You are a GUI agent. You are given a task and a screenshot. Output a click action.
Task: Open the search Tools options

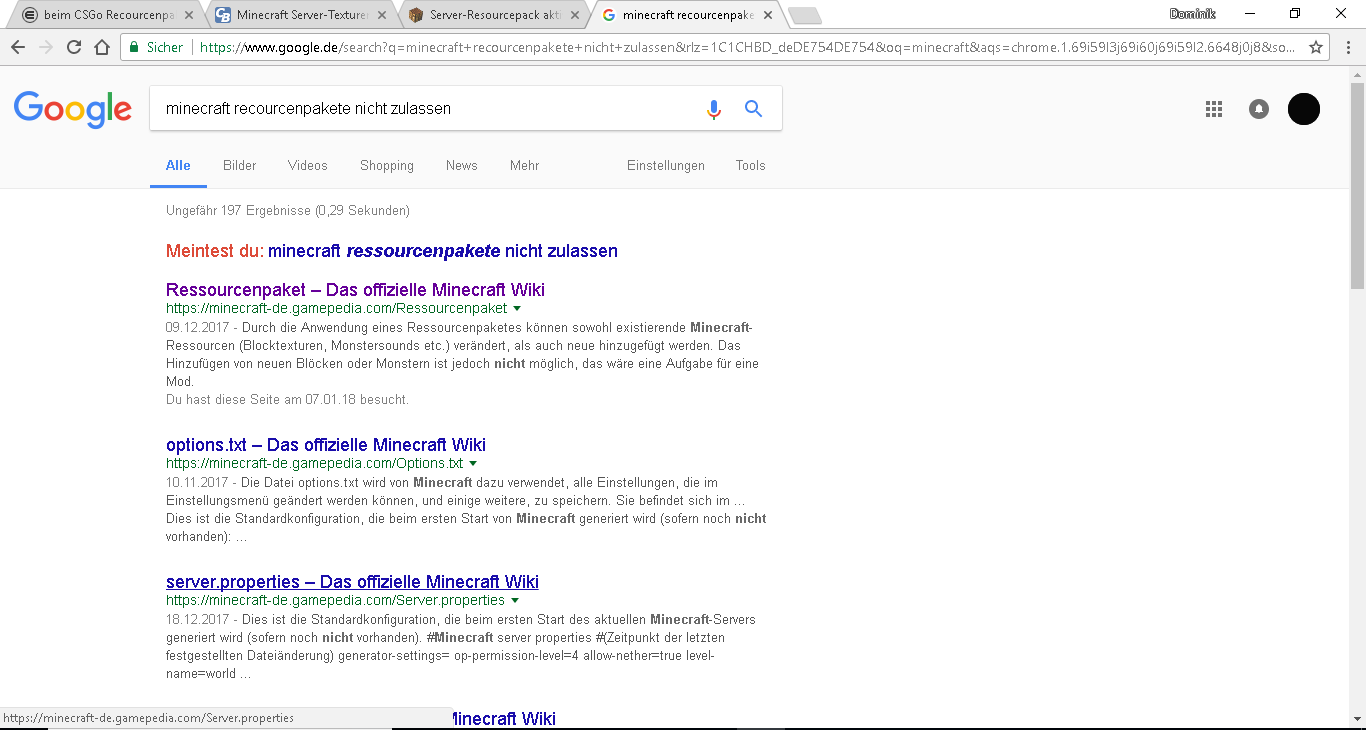(x=751, y=166)
